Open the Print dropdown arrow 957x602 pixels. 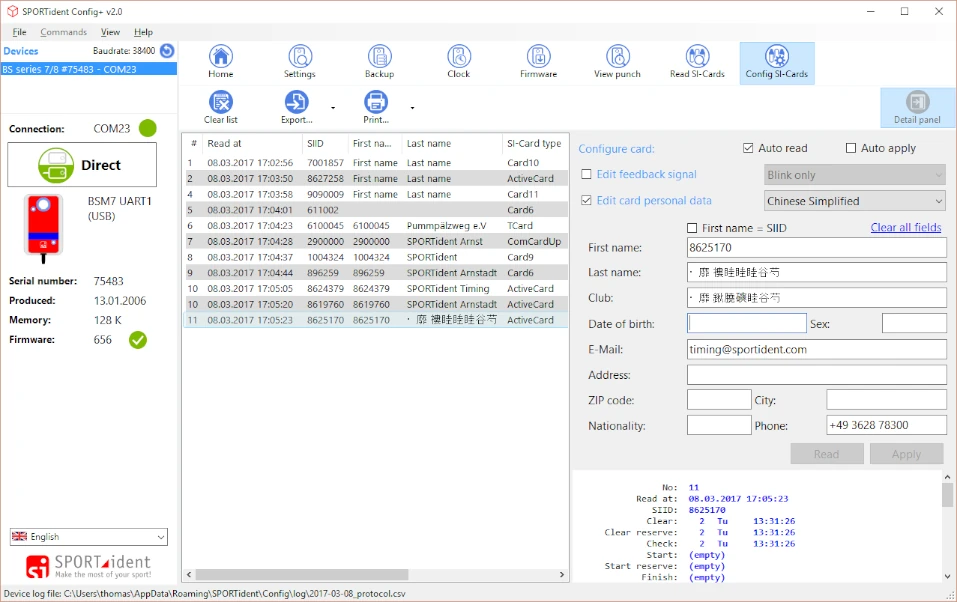click(413, 108)
